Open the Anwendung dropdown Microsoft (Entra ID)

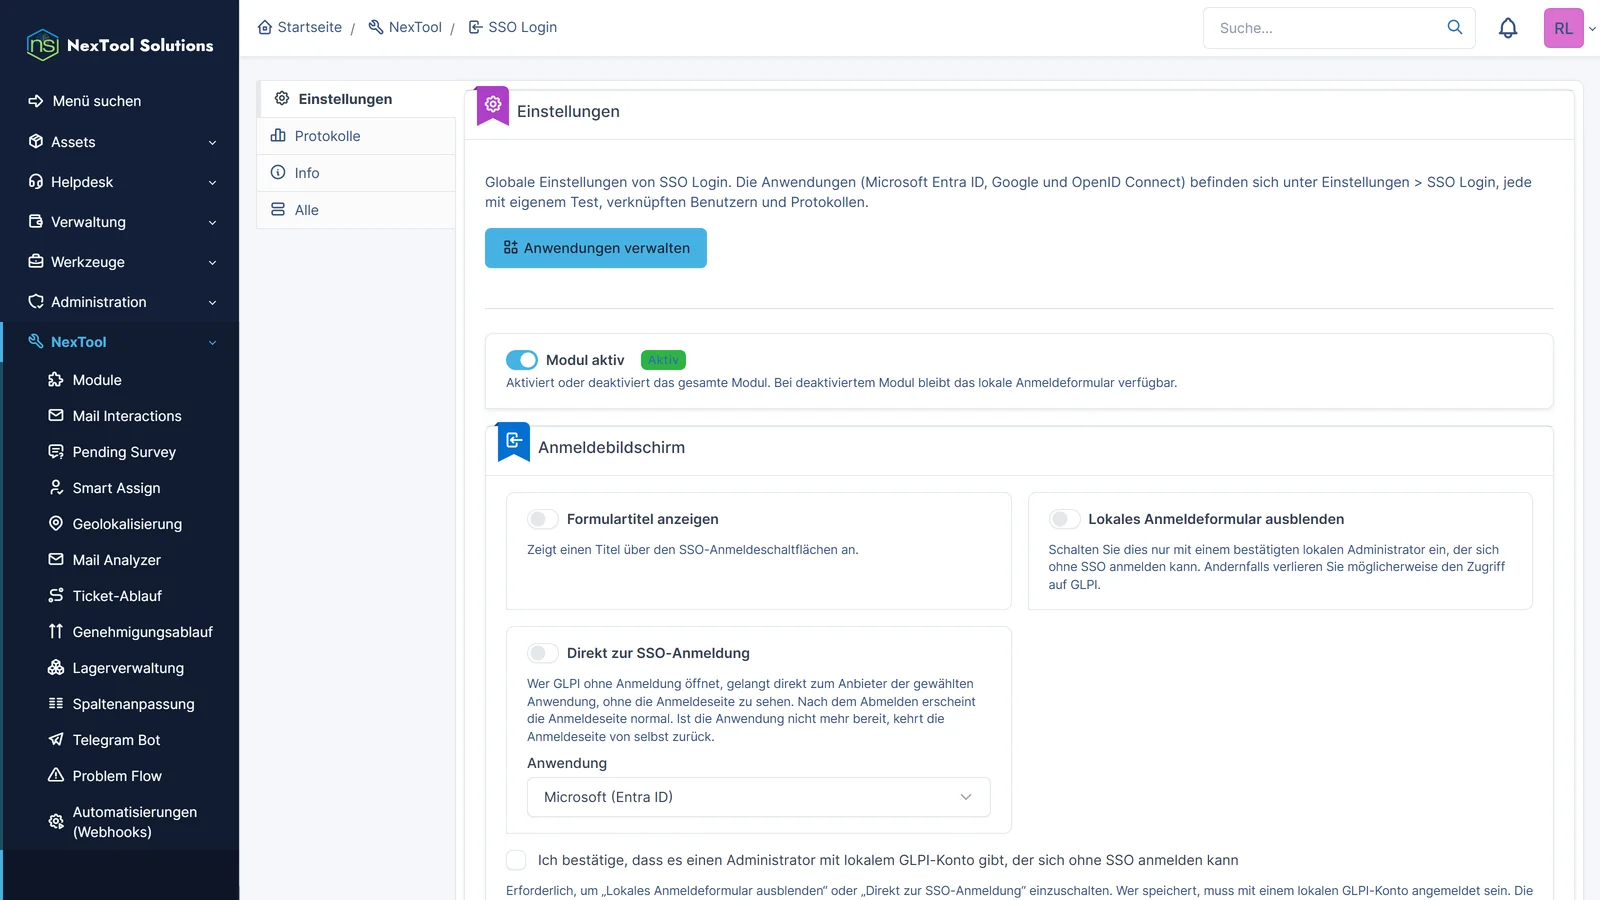(x=758, y=797)
